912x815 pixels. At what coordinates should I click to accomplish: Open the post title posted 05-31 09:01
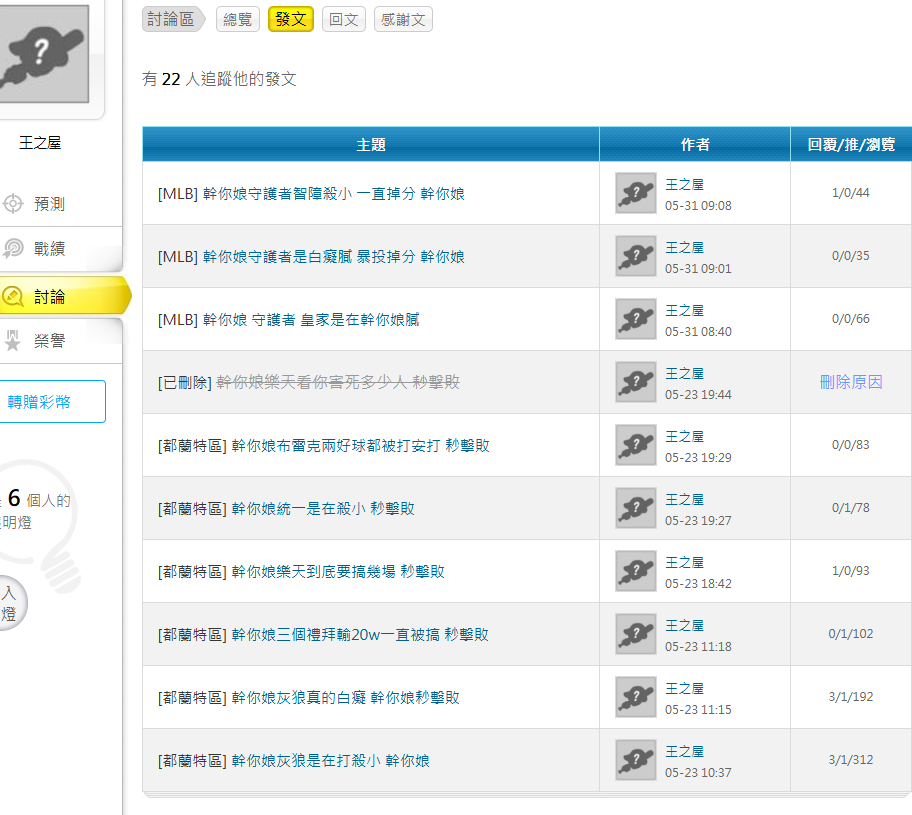click(333, 257)
